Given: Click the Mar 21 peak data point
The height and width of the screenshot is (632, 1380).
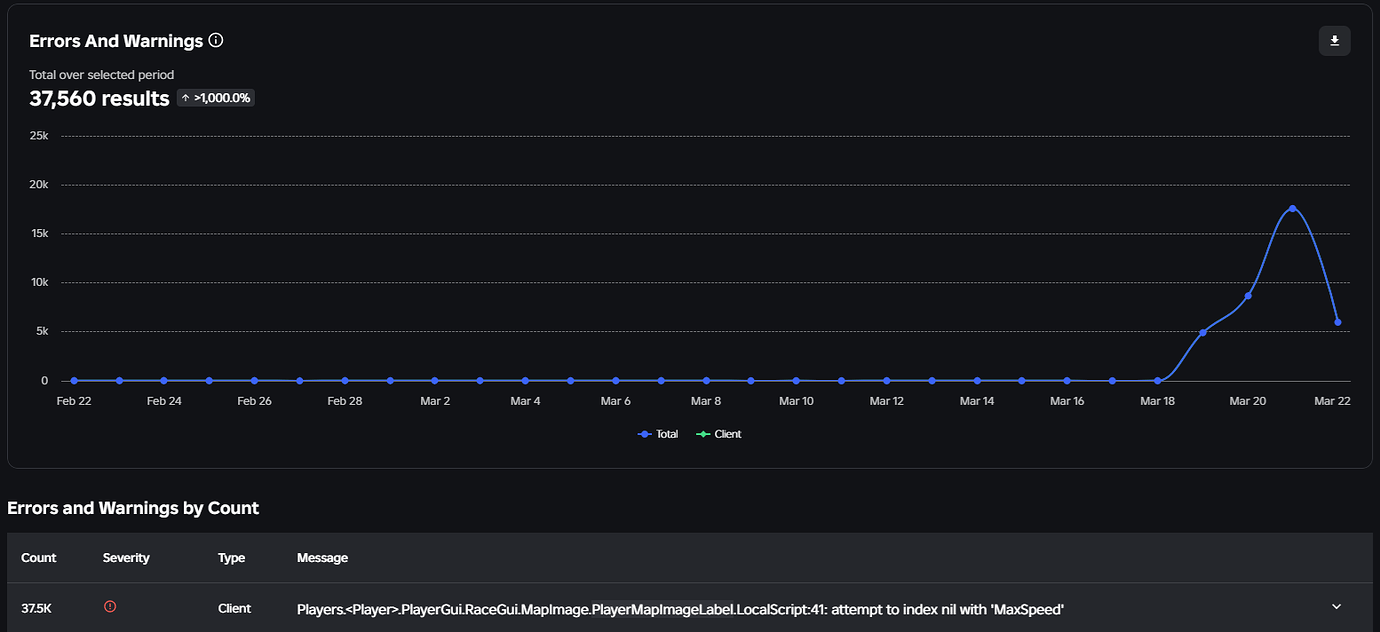Looking at the screenshot, I should pyautogui.click(x=1292, y=208).
